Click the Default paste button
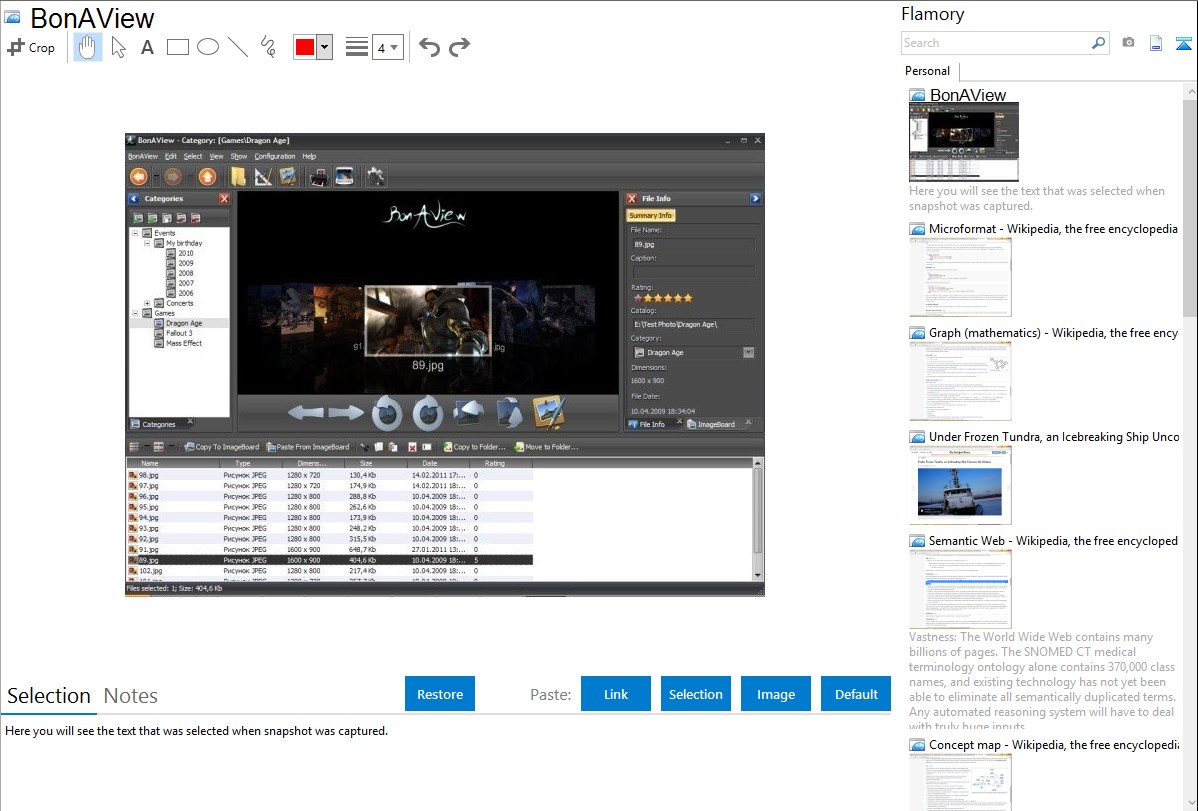Viewport: 1198px width, 811px height. [856, 694]
